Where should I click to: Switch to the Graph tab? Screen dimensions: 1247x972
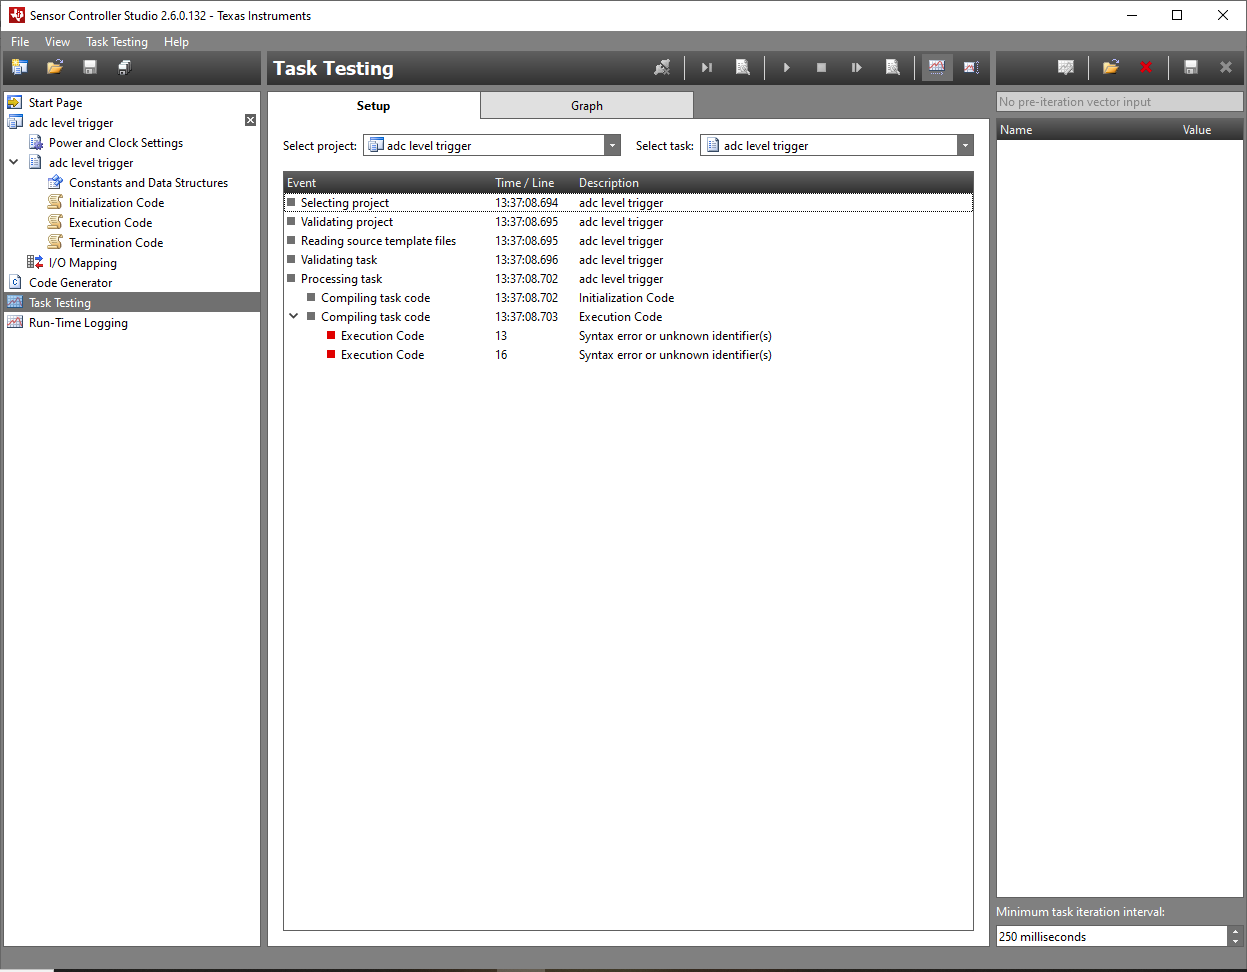[x=587, y=105]
